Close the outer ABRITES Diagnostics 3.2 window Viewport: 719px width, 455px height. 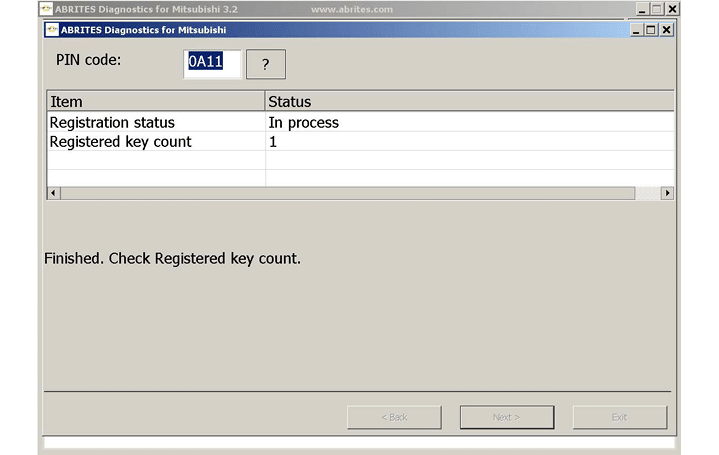click(672, 8)
